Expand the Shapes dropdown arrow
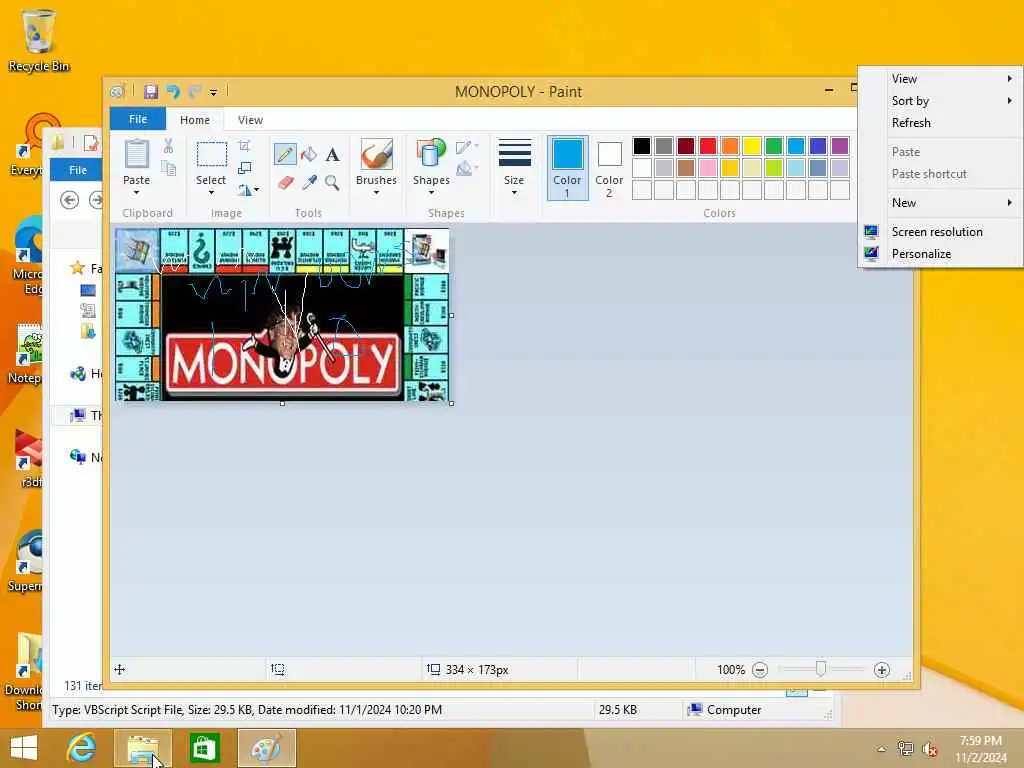This screenshot has width=1024, height=768. point(431,193)
